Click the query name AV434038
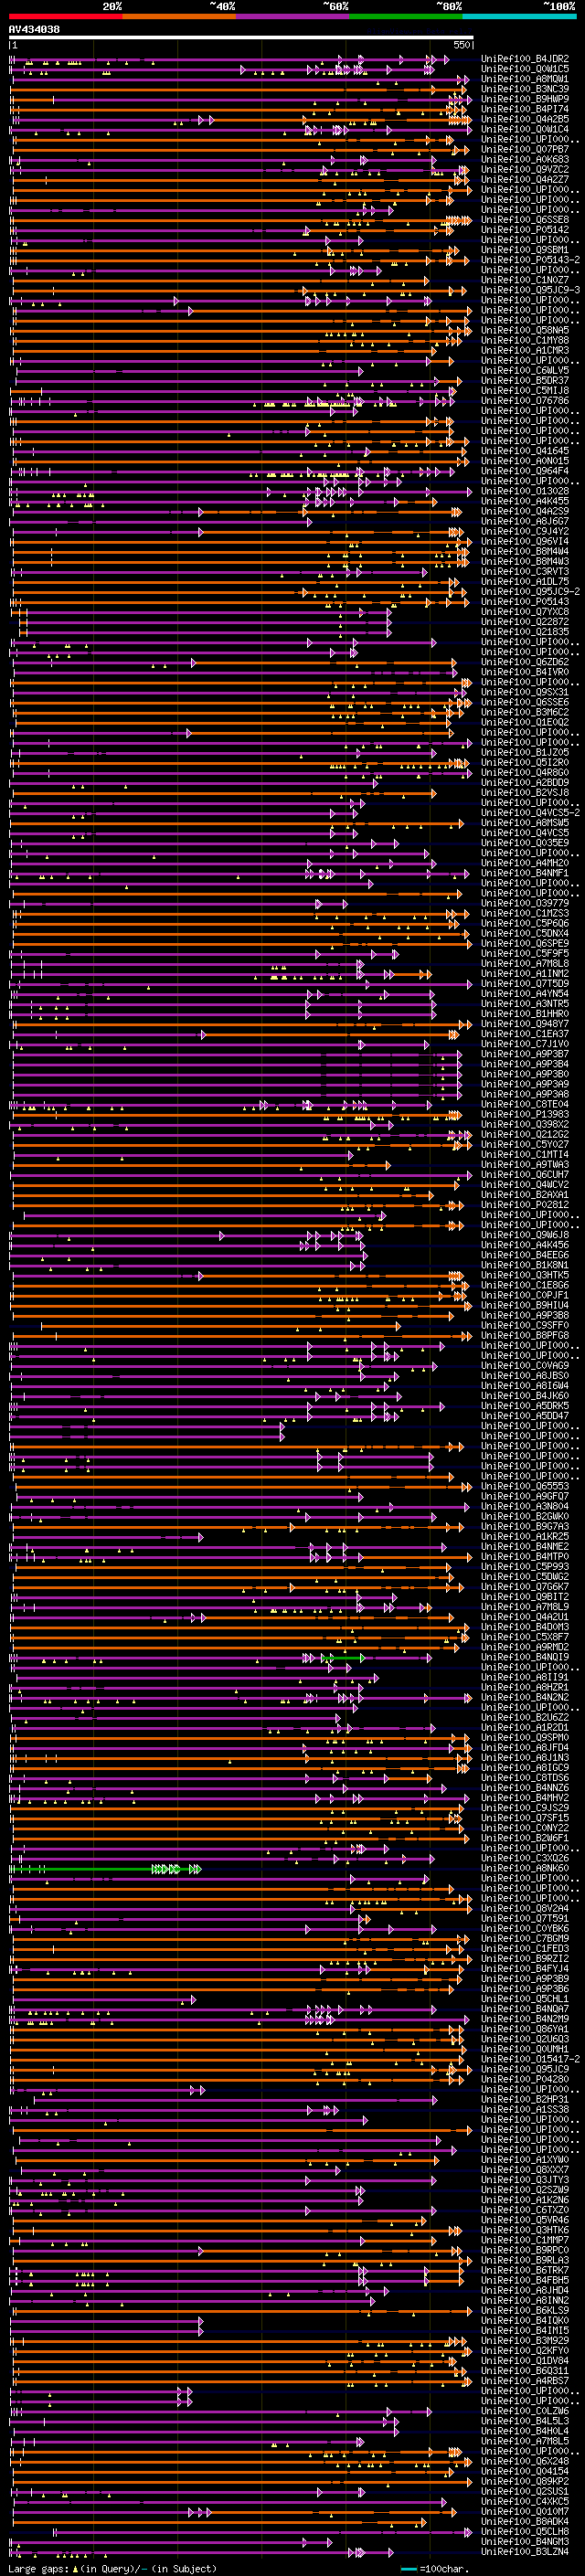The width and height of the screenshot is (585, 2576). coord(34,29)
